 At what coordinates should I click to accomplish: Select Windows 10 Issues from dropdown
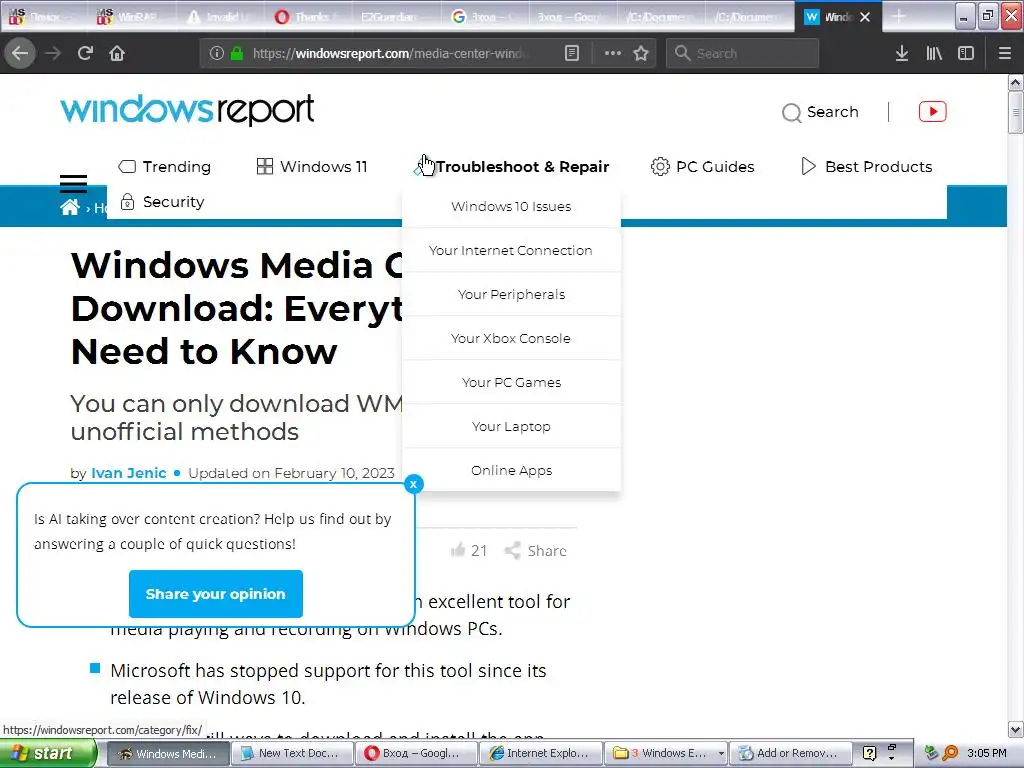point(511,206)
